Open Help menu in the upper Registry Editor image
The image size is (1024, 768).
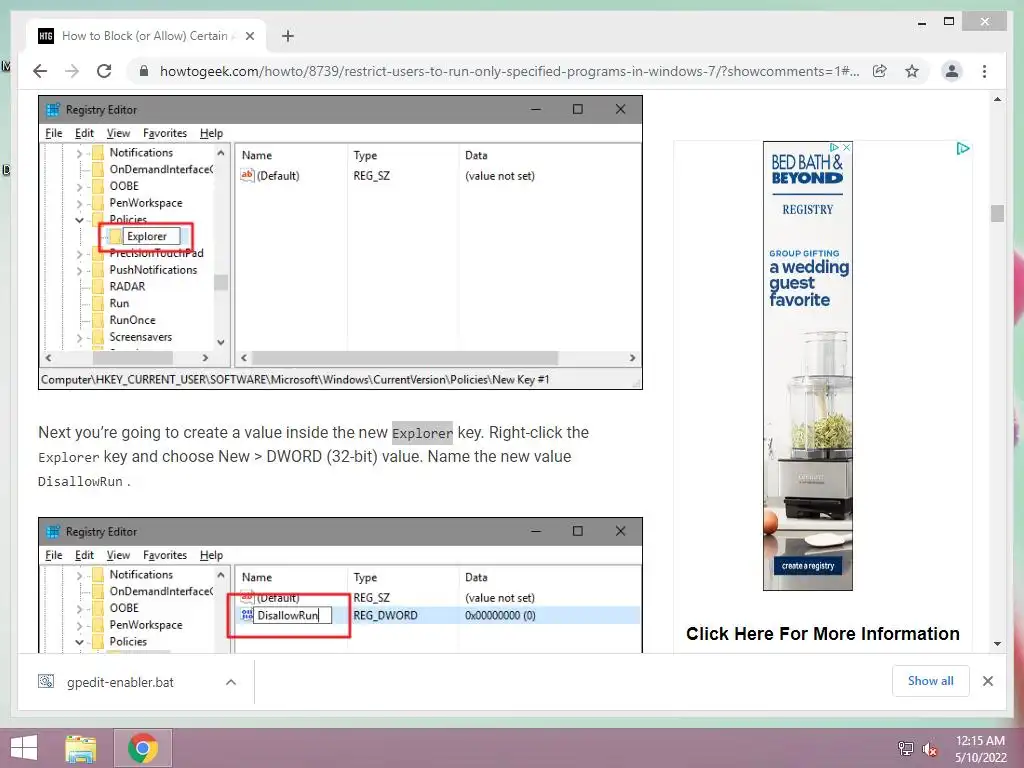[211, 133]
